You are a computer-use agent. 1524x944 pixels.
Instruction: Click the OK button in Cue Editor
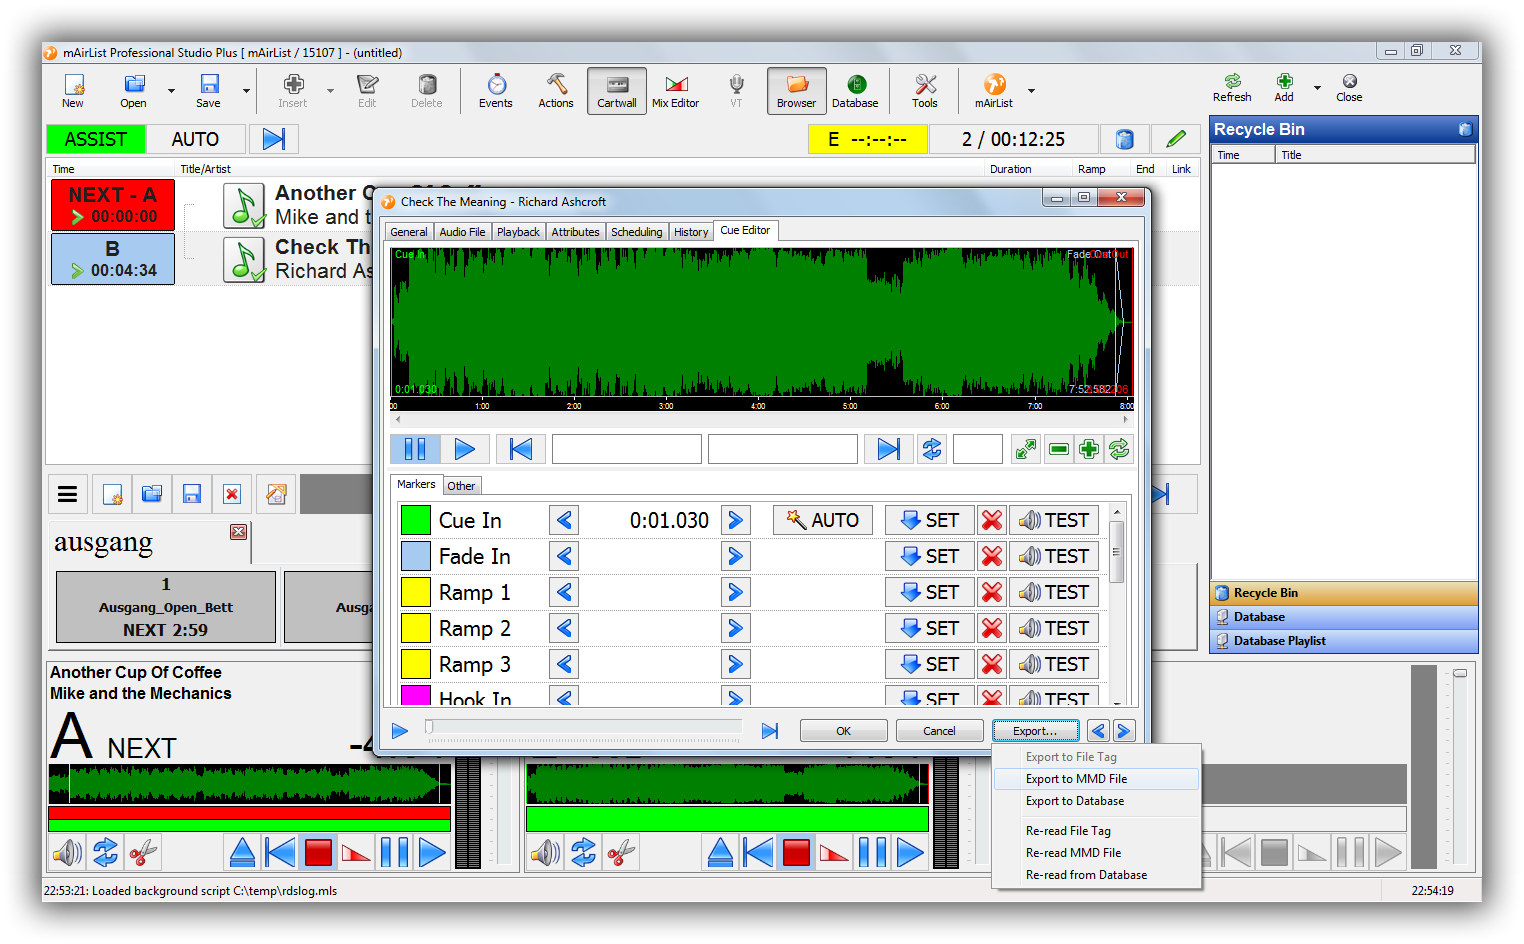[x=843, y=731]
